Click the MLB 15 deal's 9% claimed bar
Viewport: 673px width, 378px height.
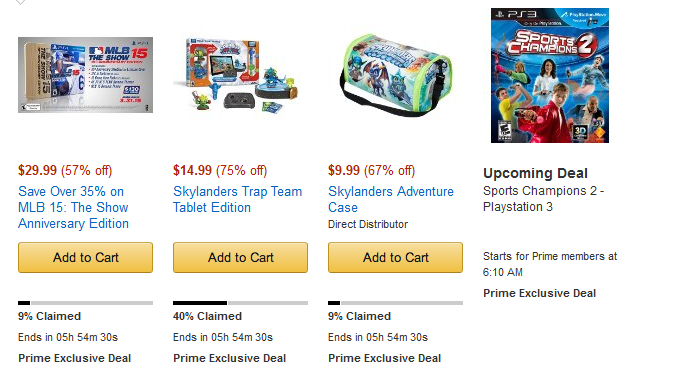(85, 303)
